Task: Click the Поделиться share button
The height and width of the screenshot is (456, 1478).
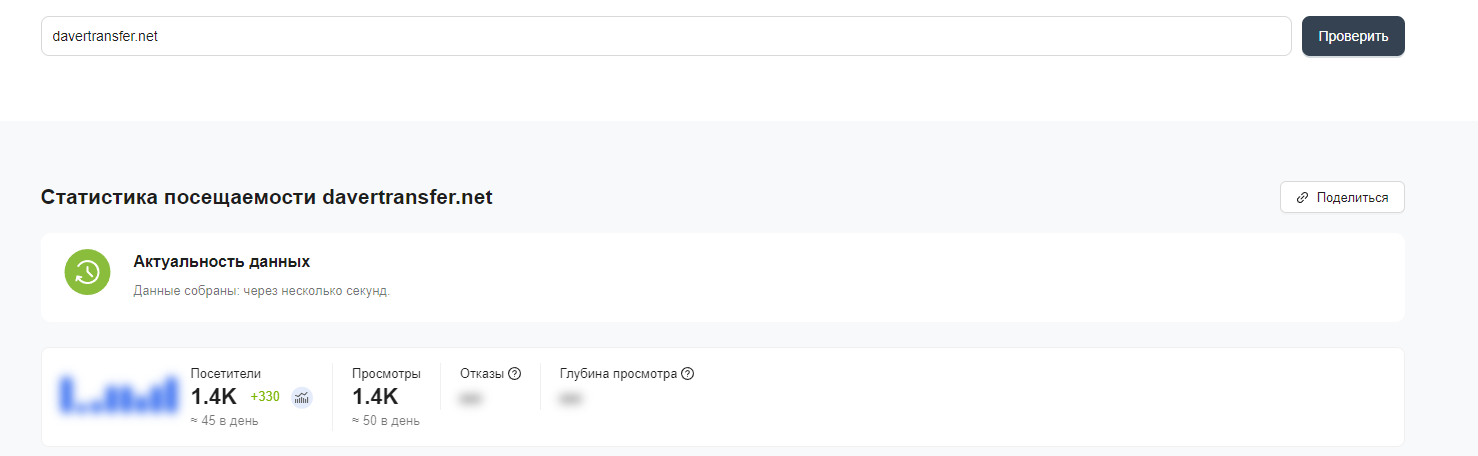Action: pos(1342,198)
